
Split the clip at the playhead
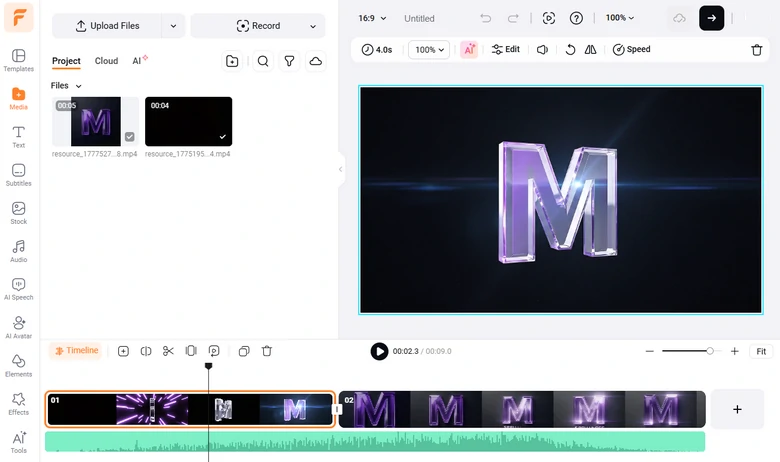[x=146, y=351]
